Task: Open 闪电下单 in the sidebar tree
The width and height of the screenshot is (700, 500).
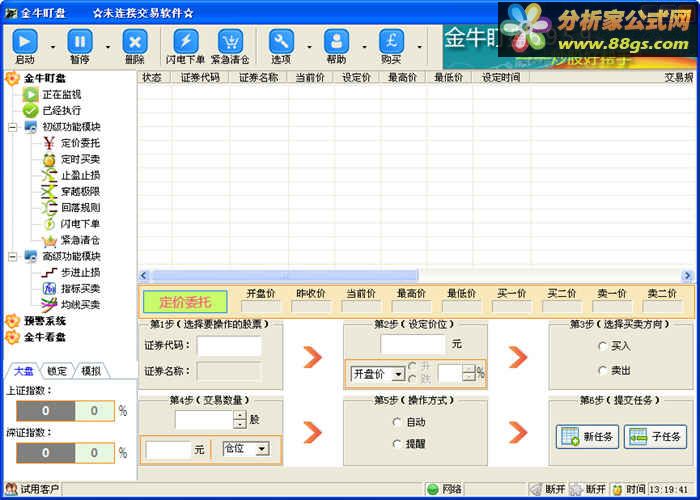Action: point(80,224)
